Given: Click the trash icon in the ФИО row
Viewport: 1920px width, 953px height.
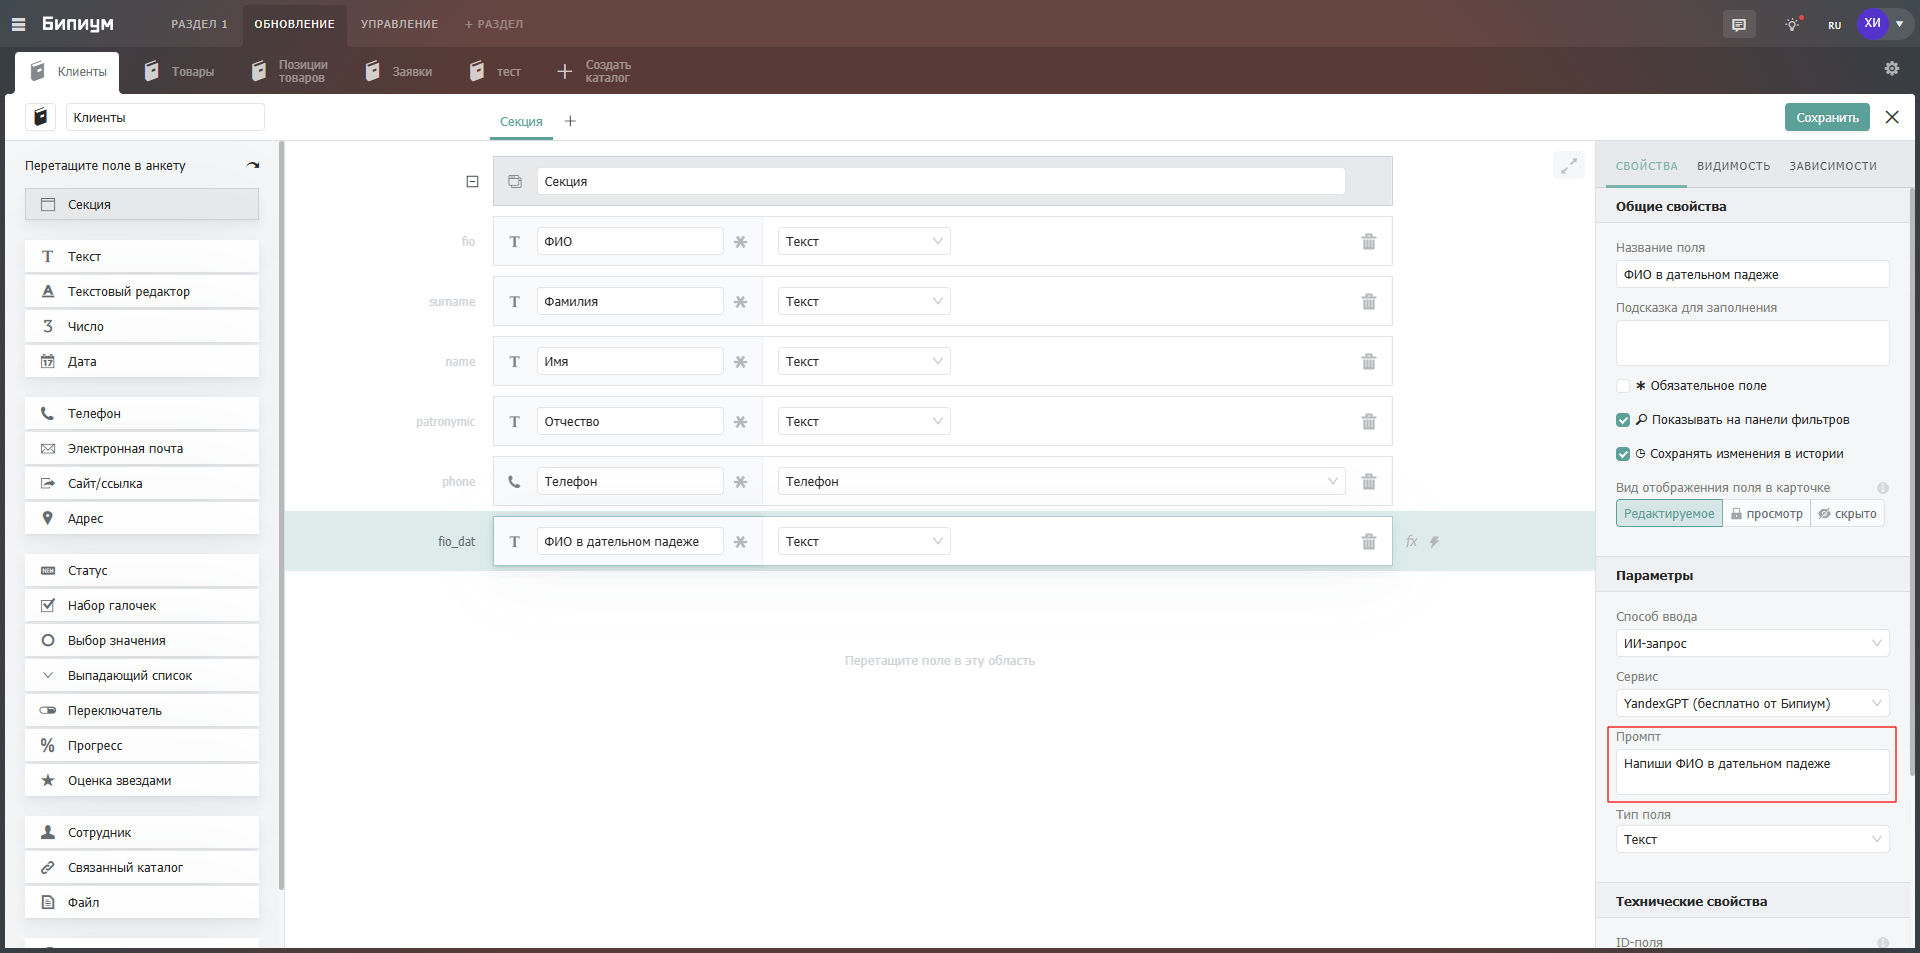Looking at the screenshot, I should coord(1368,242).
